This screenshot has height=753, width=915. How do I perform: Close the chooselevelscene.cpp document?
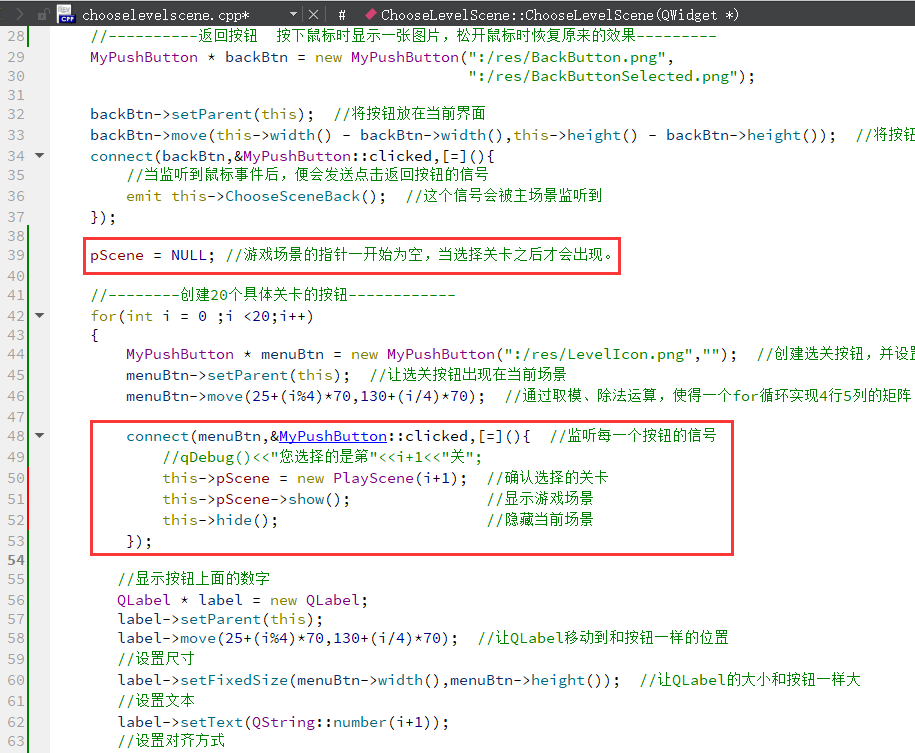click(313, 15)
